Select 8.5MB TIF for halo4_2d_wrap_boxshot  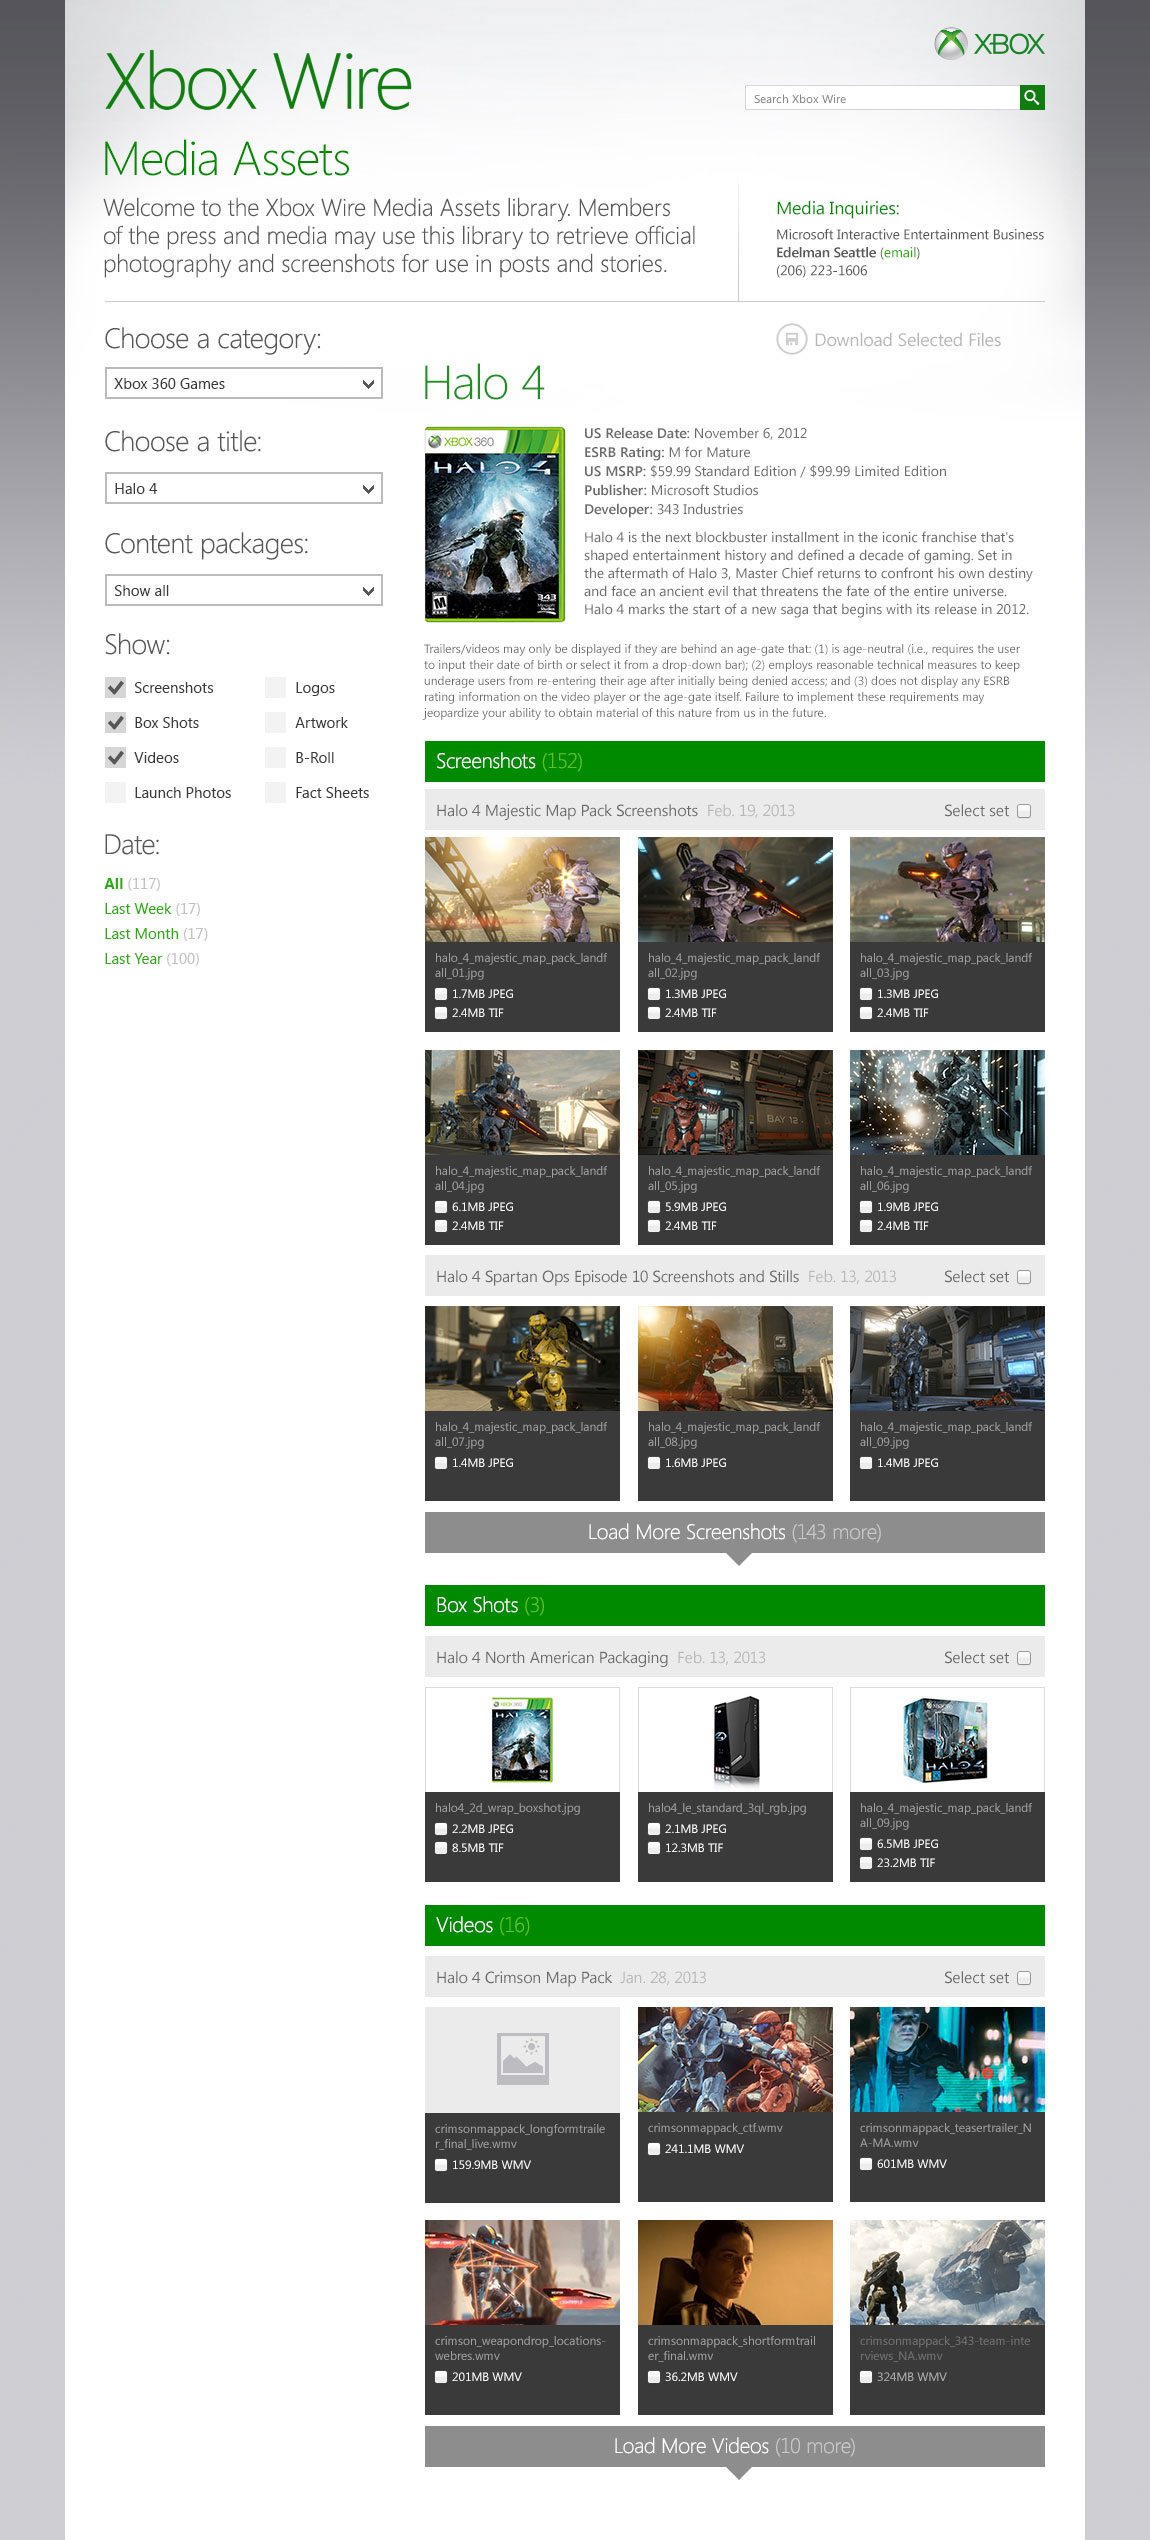click(x=441, y=1848)
